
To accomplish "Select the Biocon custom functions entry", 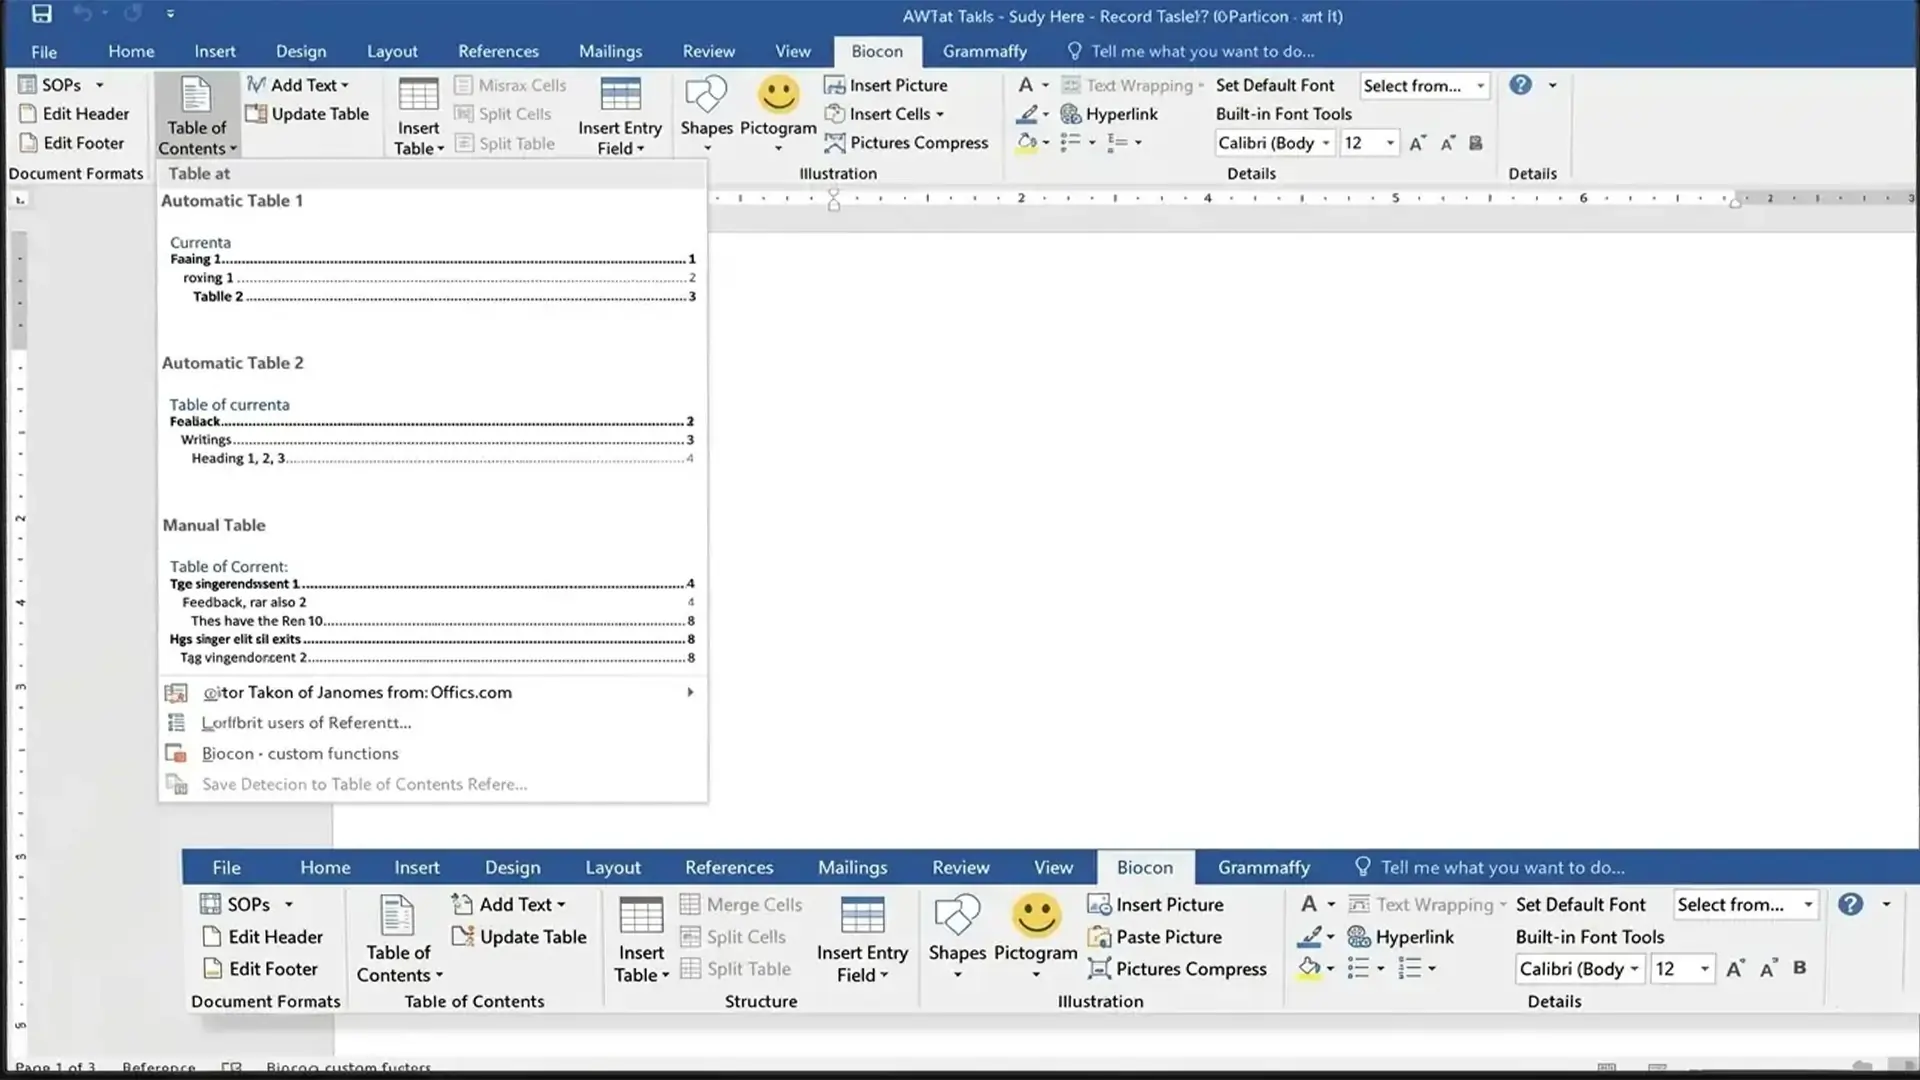I will point(300,753).
